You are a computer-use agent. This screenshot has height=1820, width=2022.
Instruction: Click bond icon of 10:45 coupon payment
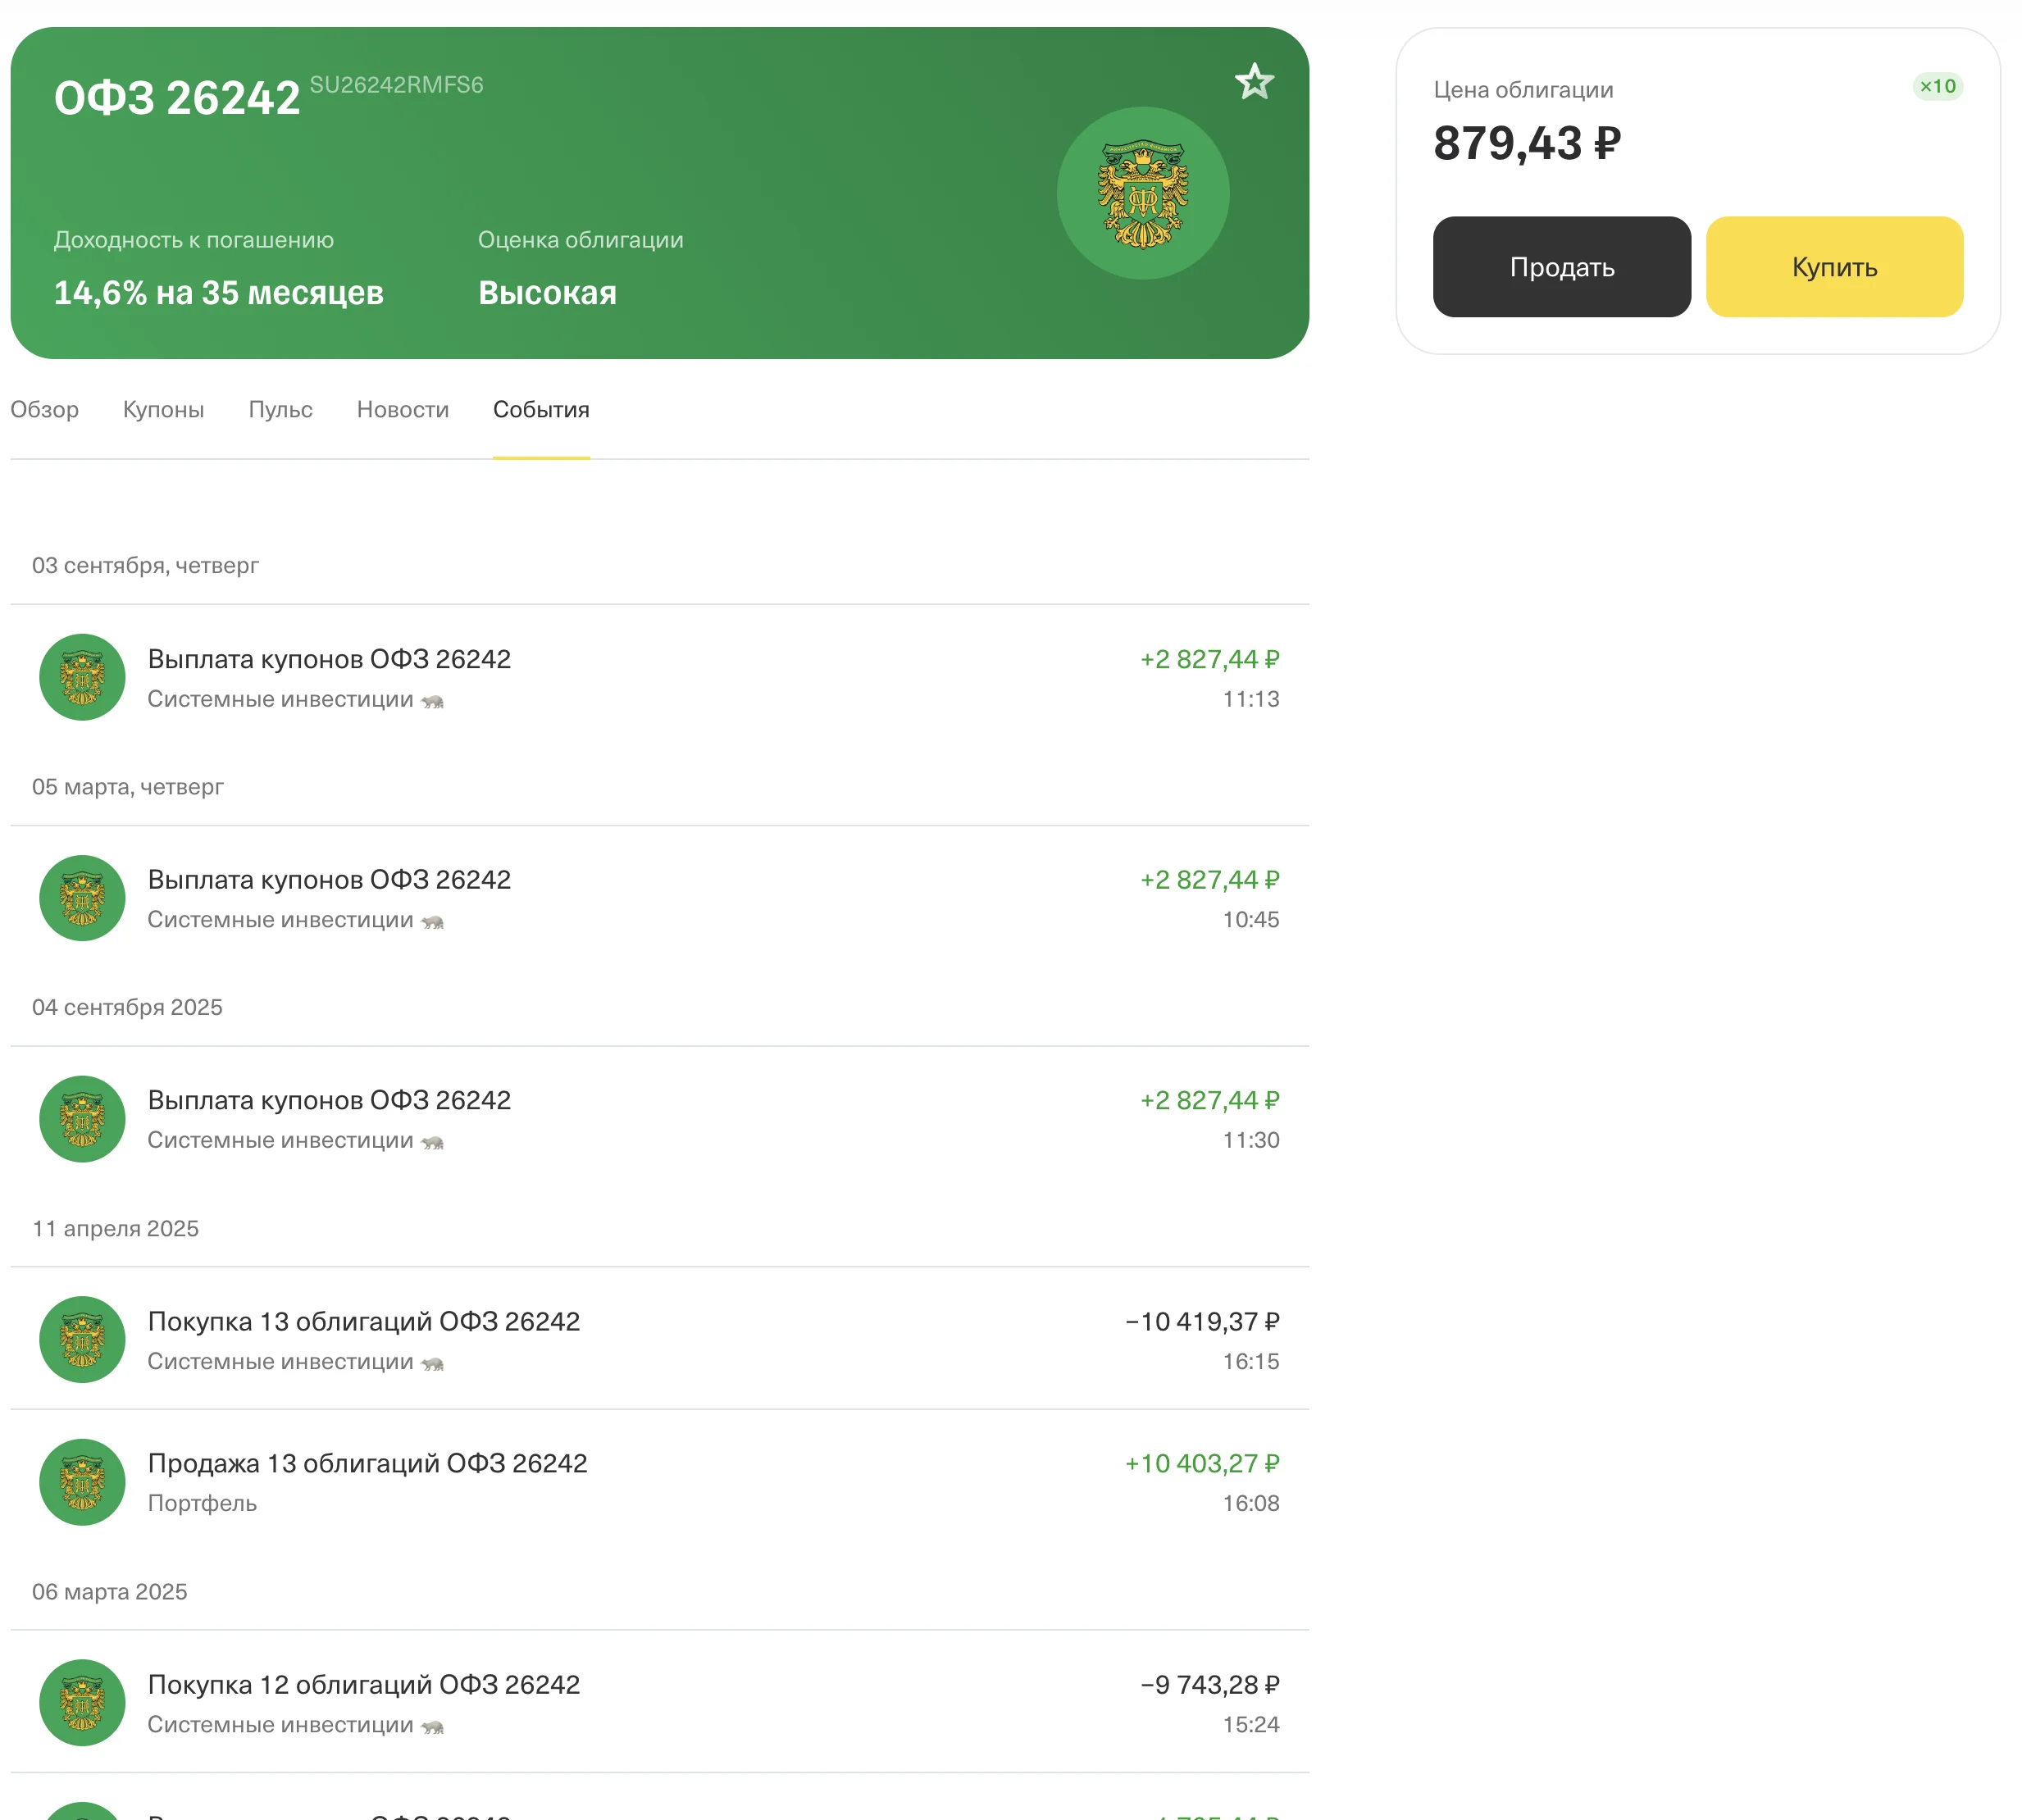point(82,898)
